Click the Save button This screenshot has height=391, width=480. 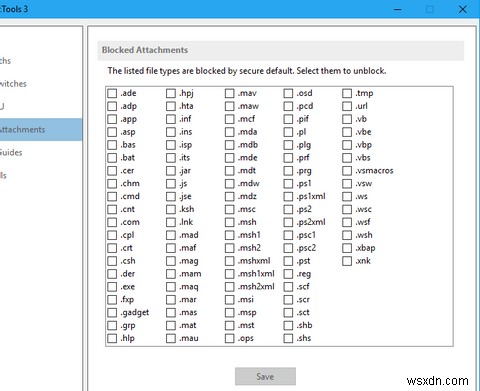click(265, 377)
